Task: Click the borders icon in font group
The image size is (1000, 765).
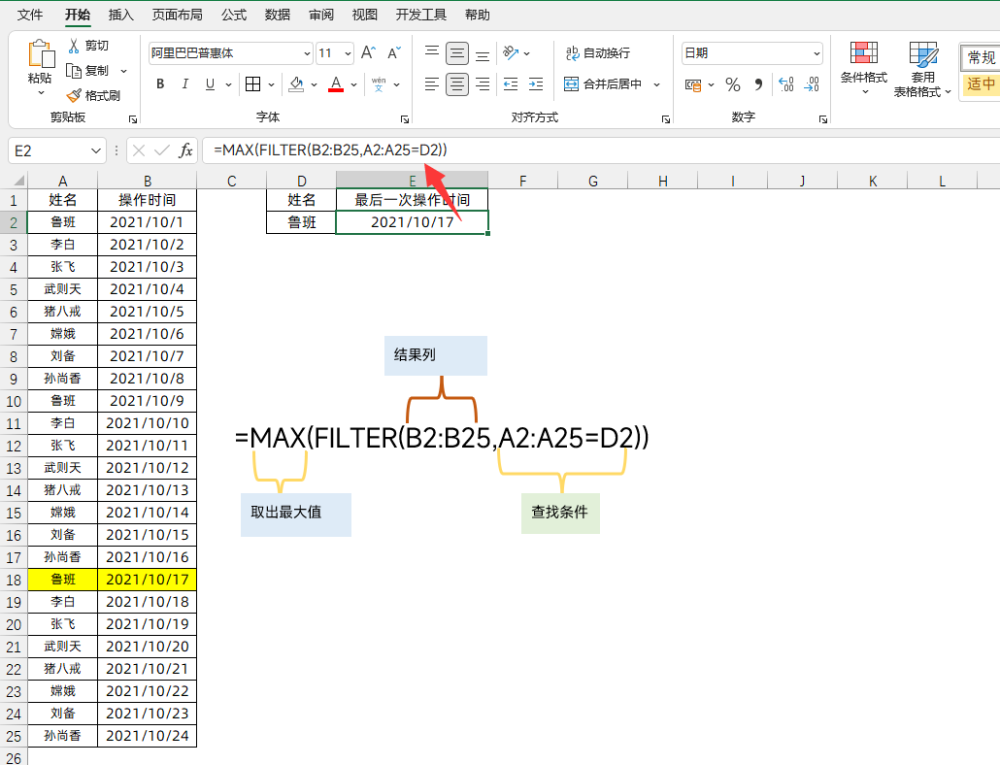Action: (253, 84)
